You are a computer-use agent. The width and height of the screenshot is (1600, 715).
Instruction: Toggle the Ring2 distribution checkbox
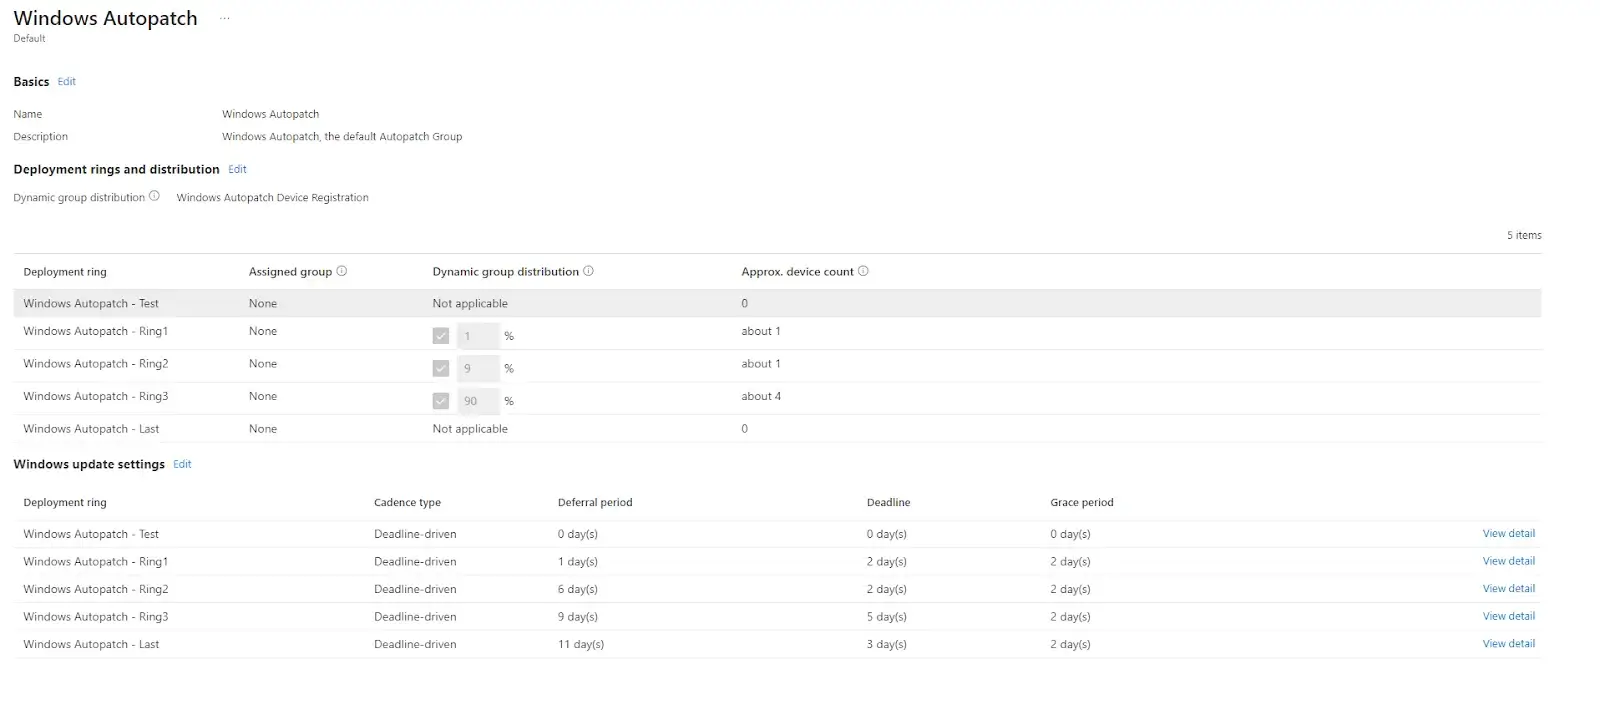[x=441, y=368]
